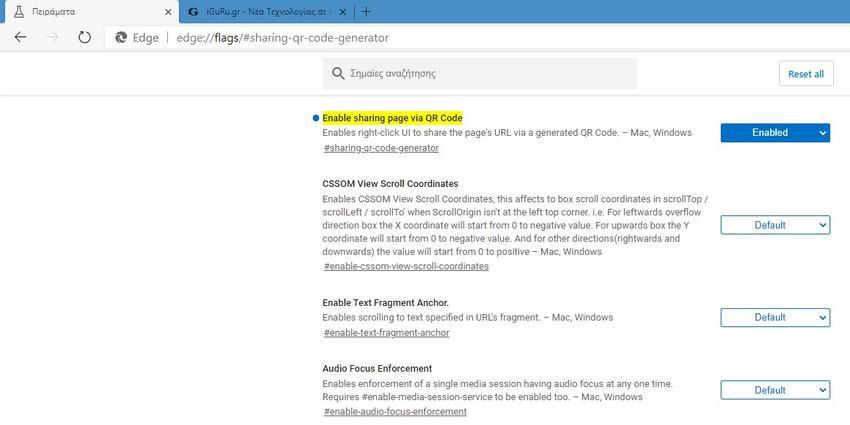850x425 pixels.
Task: Focus the Σημαίες αναζήτησης search field
Action: pyautogui.click(x=479, y=74)
